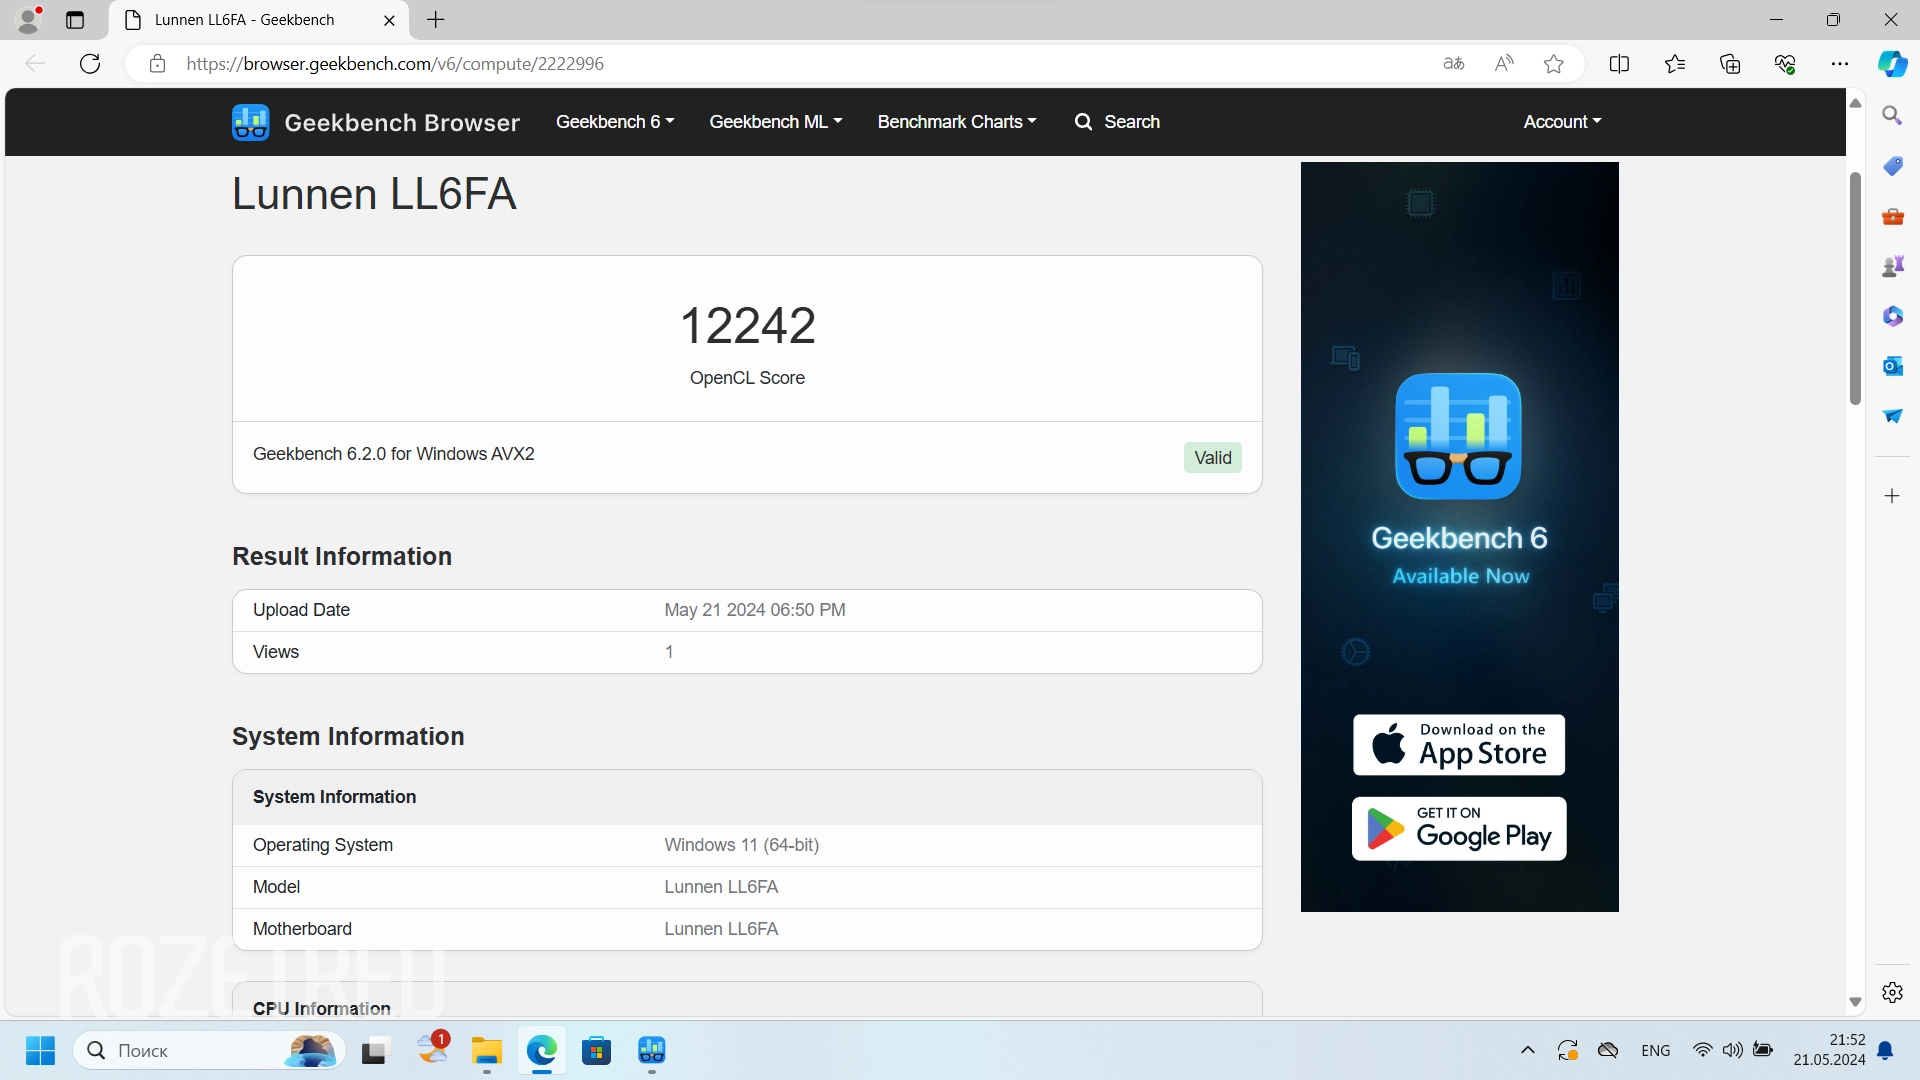Click Geekbench 6.2.0 for Windows AVX2 text

(x=394, y=454)
